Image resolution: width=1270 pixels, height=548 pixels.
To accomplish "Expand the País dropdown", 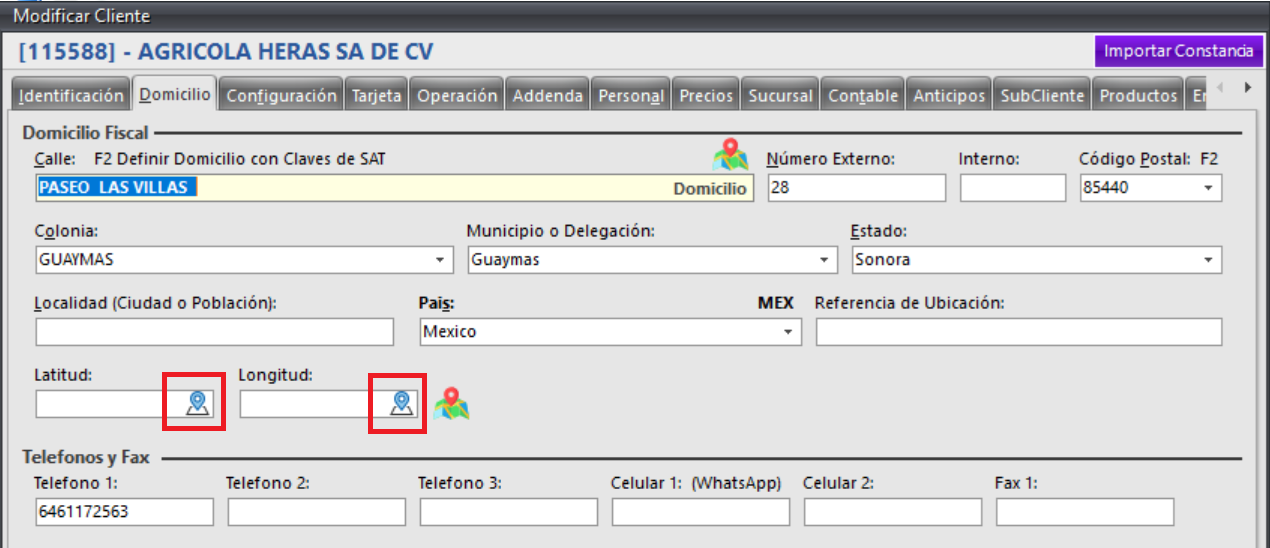I will [x=788, y=332].
